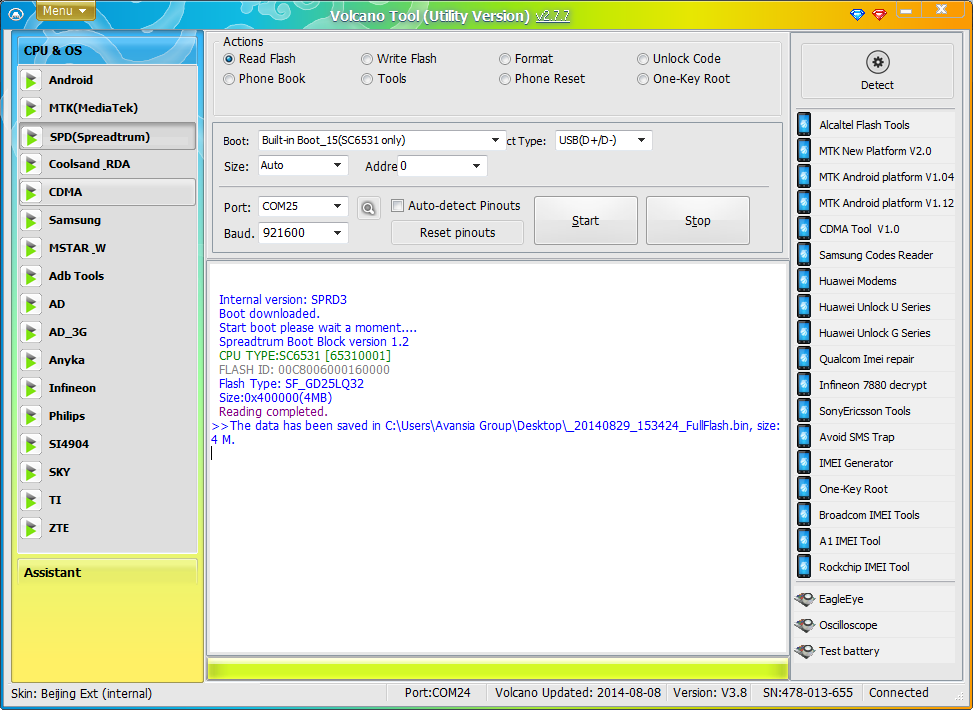Image resolution: width=973 pixels, height=710 pixels.
Task: Select the Phone Reset radio button
Action: [x=504, y=79]
